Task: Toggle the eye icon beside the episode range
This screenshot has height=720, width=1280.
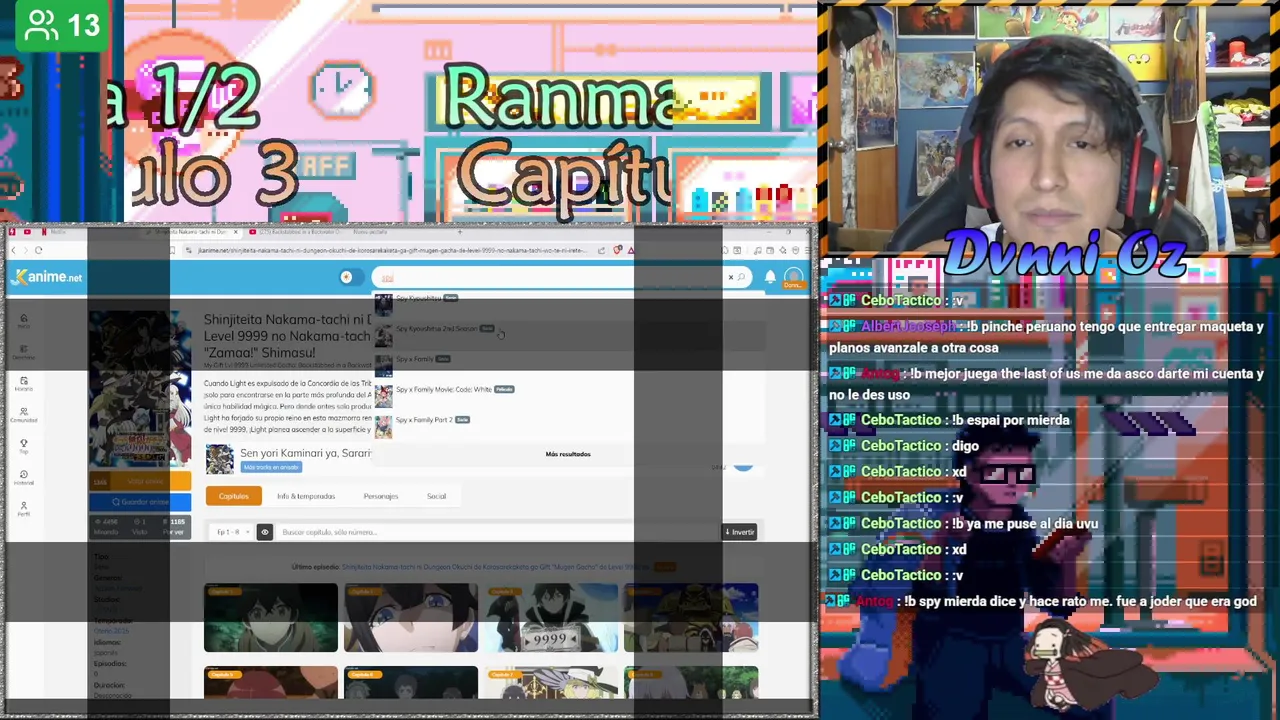Action: (x=264, y=532)
